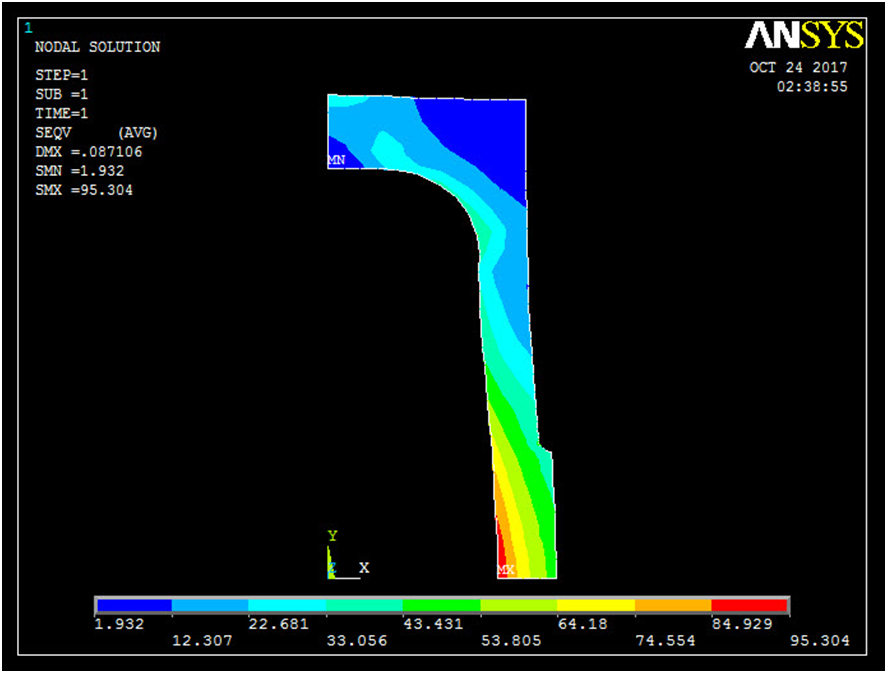The image size is (887, 673).
Task: Click the MX maximum stress marker
Action: coord(506,570)
